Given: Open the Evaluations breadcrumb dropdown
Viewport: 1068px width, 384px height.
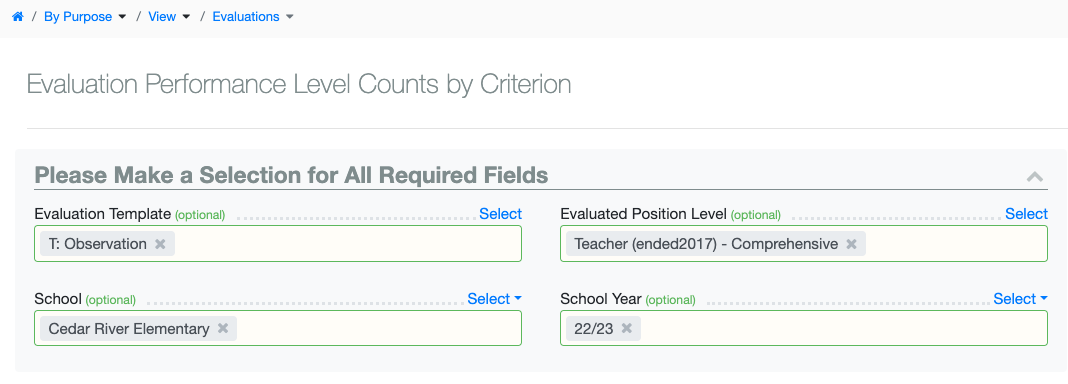Looking at the screenshot, I should click(253, 17).
